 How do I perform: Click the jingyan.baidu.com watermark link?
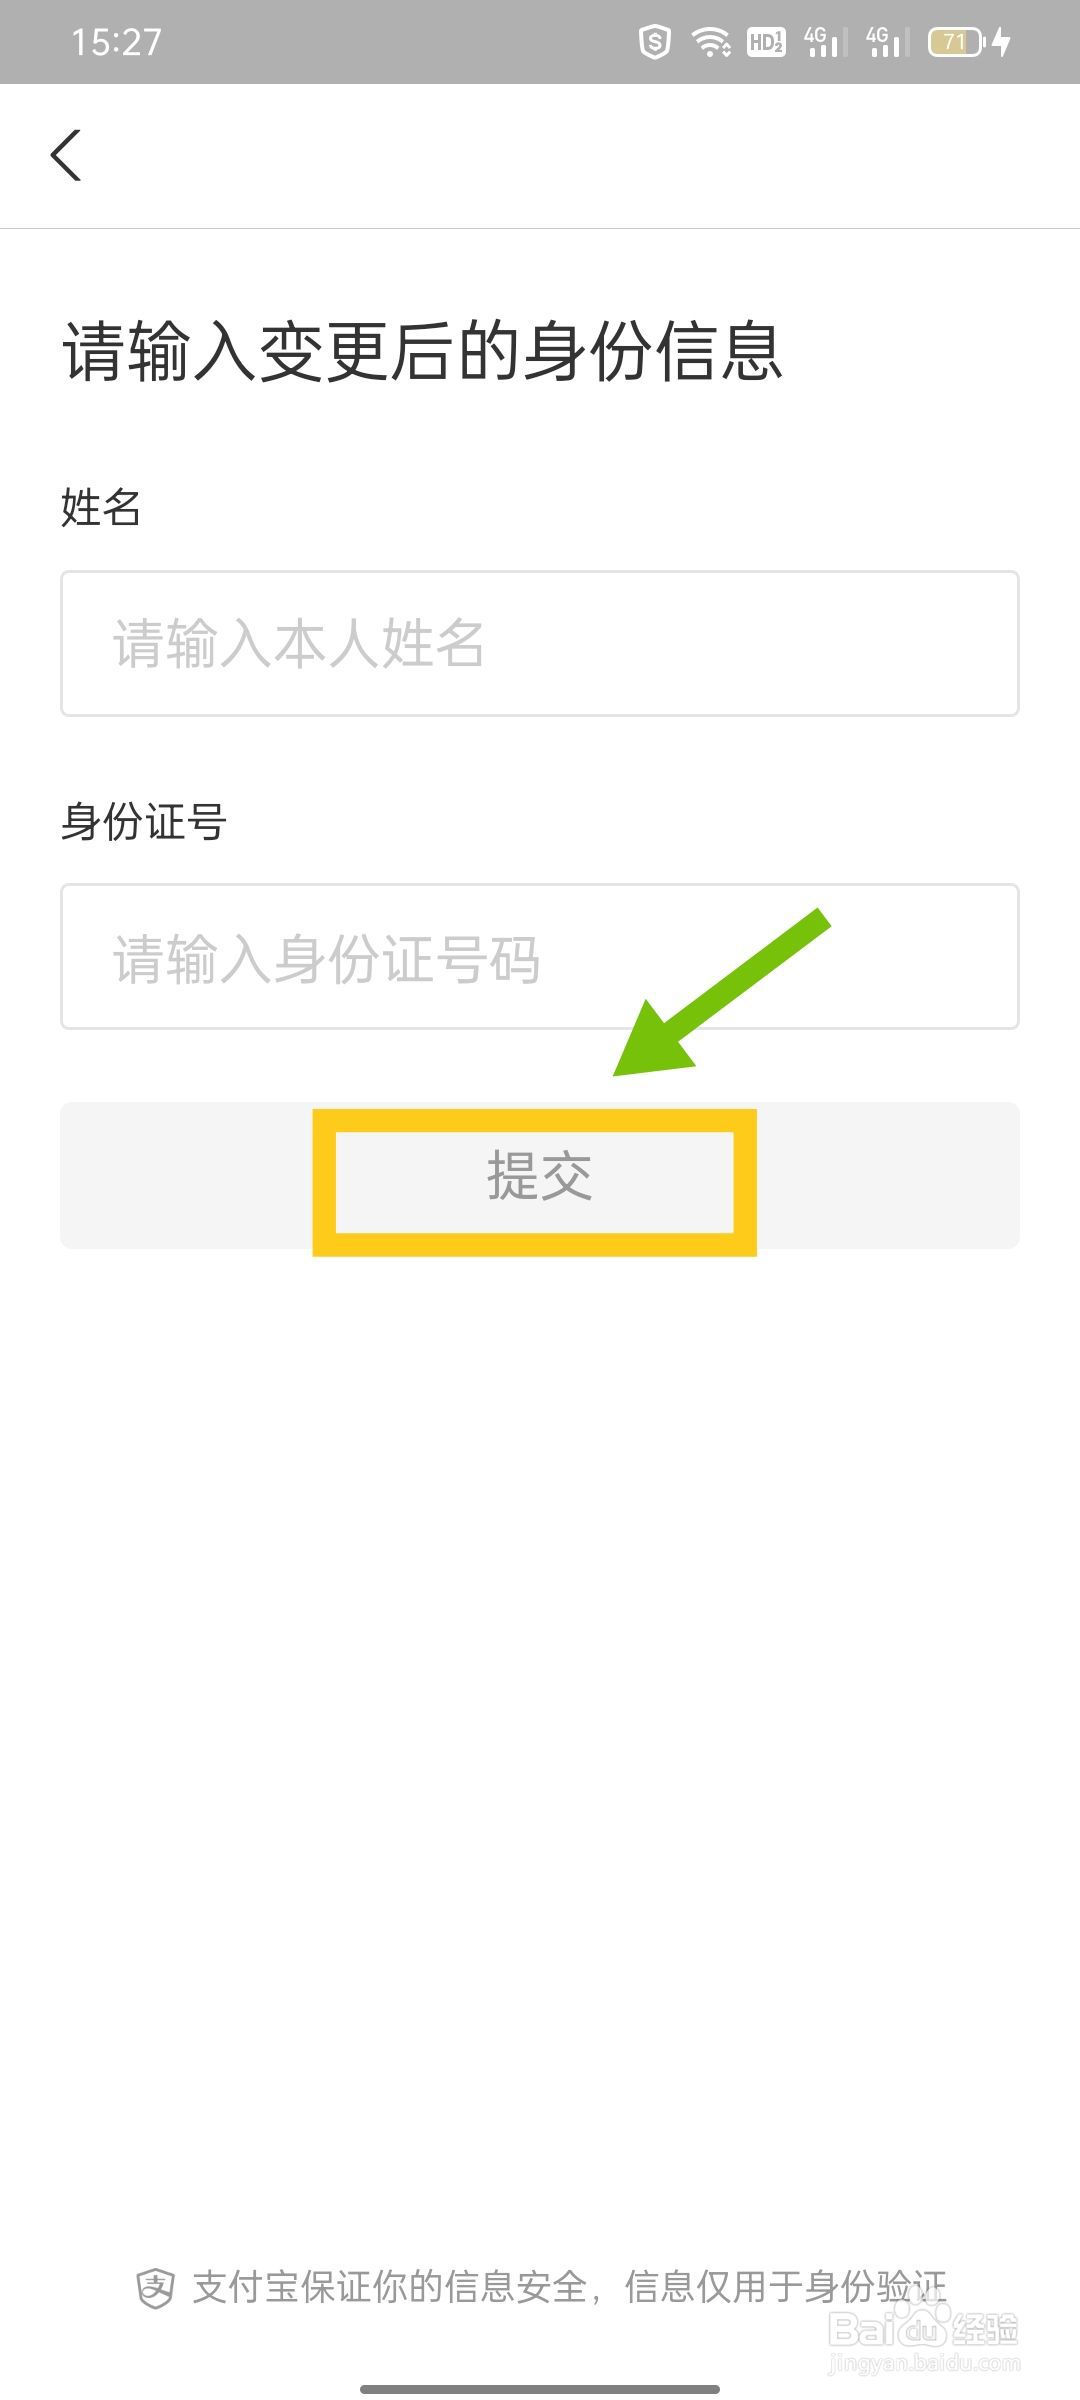click(924, 2364)
